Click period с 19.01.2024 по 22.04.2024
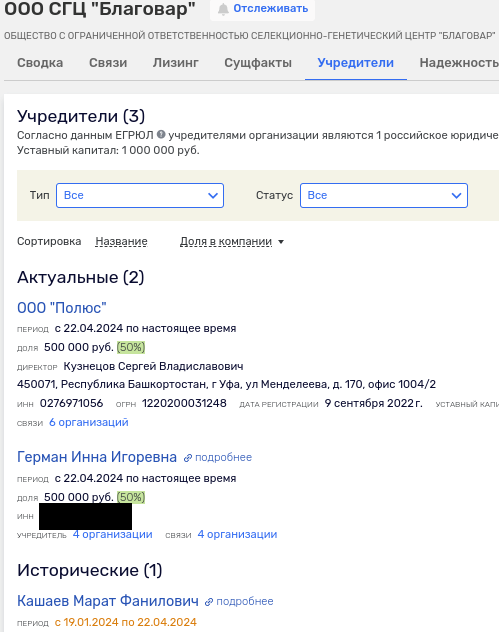 click(126, 622)
